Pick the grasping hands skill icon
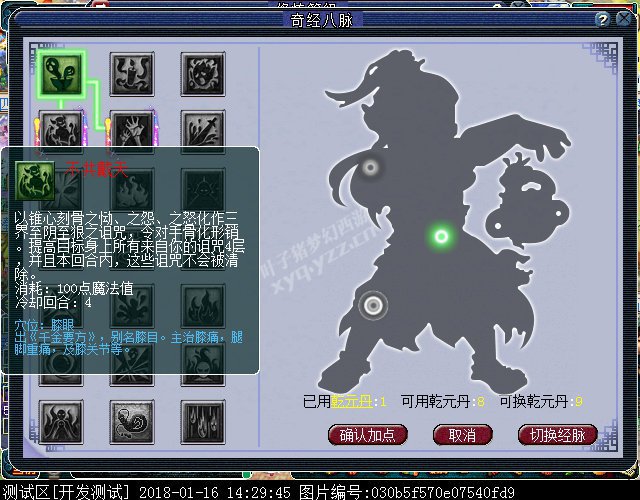The image size is (640, 500). click(x=132, y=130)
